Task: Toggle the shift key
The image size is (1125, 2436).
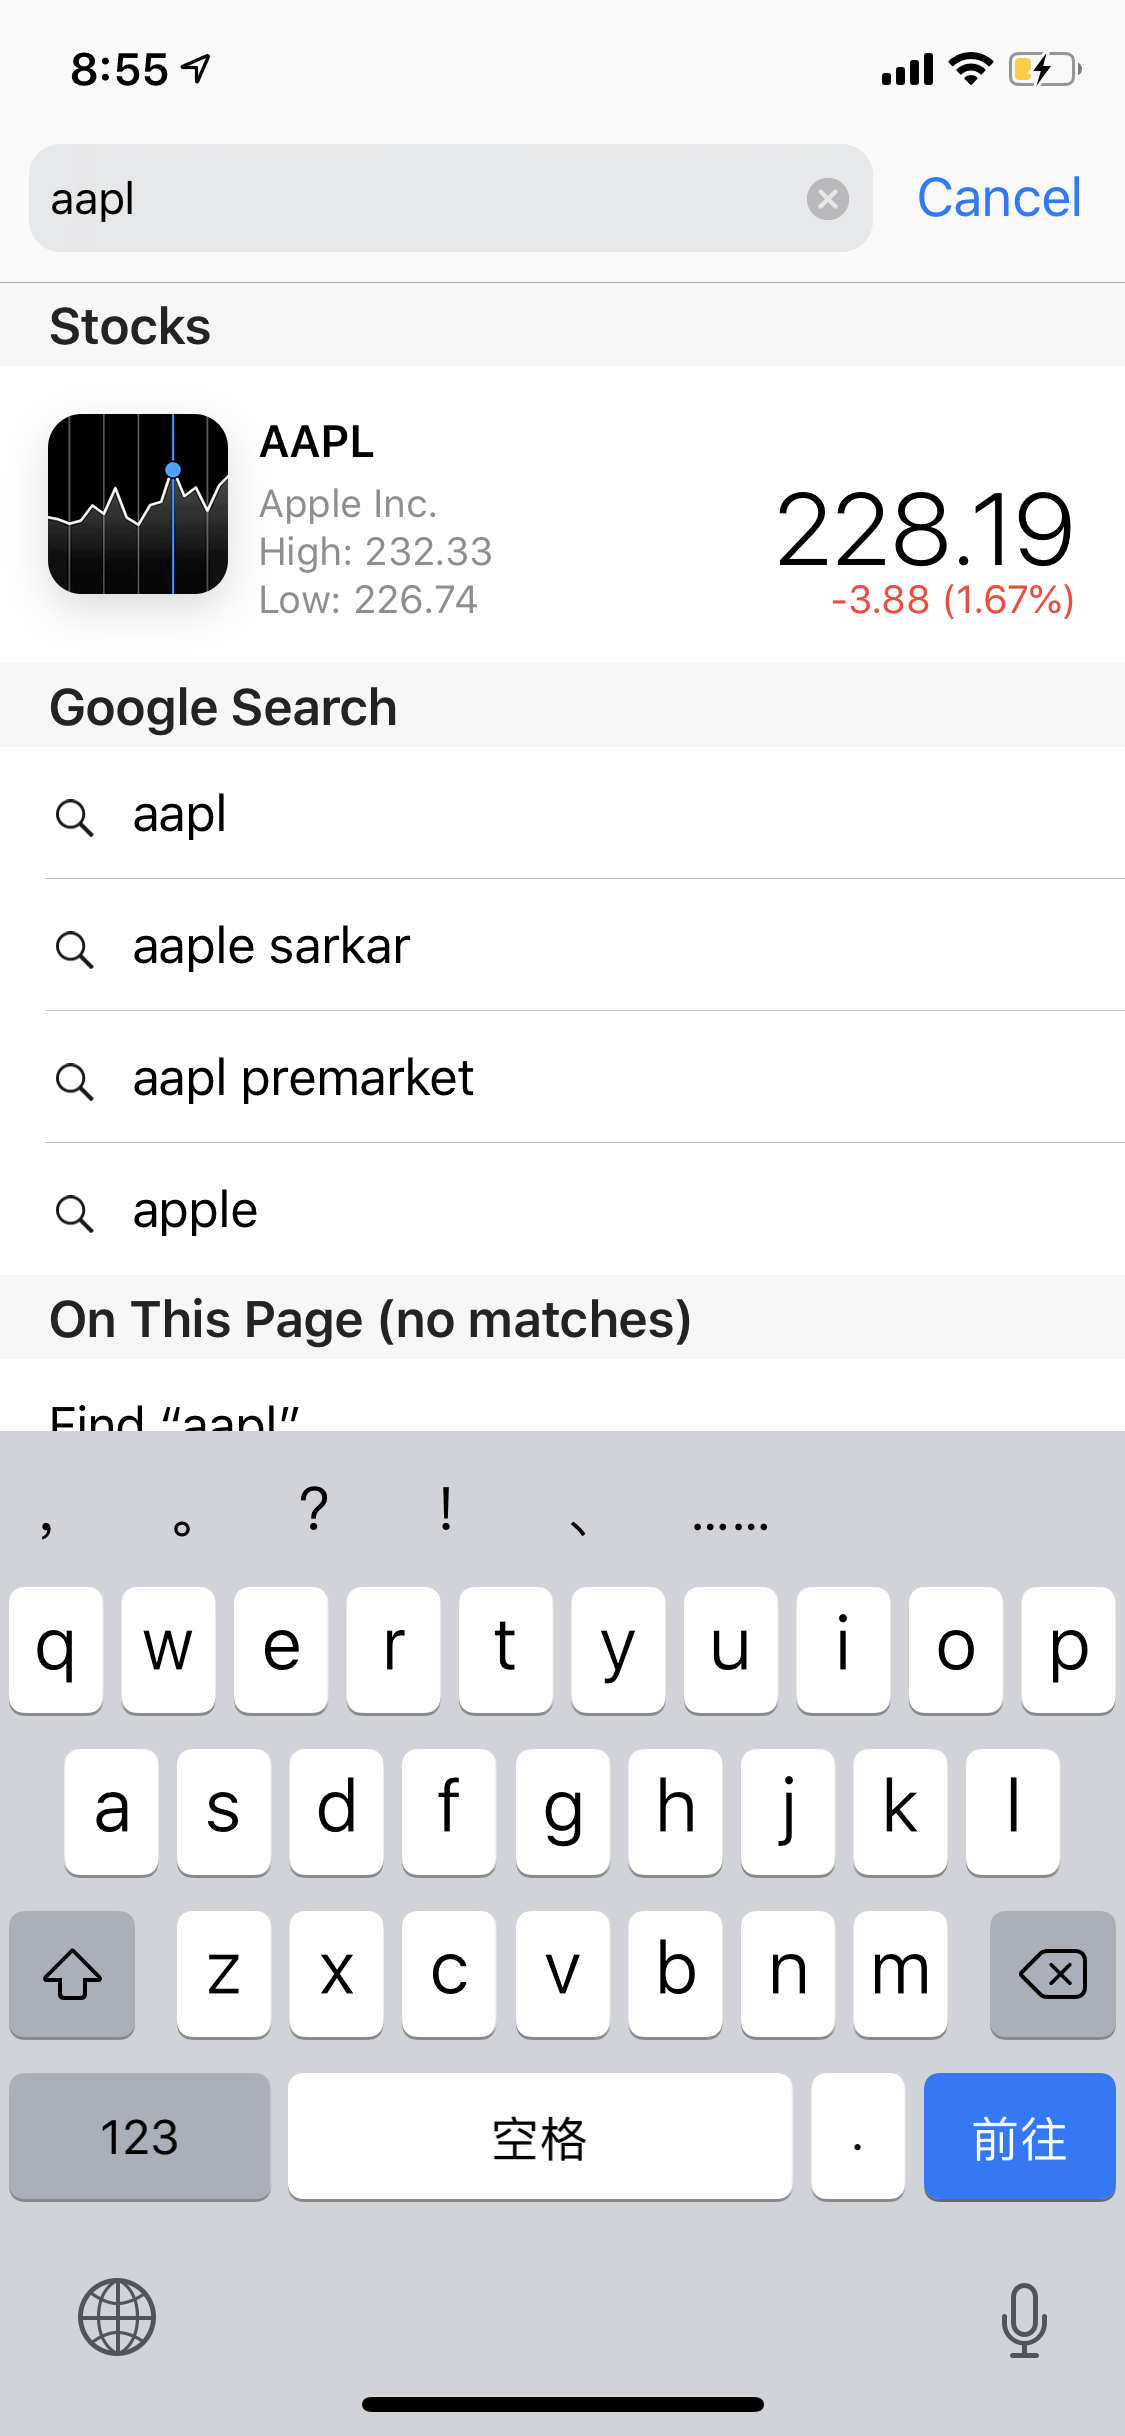Action: 72,1974
